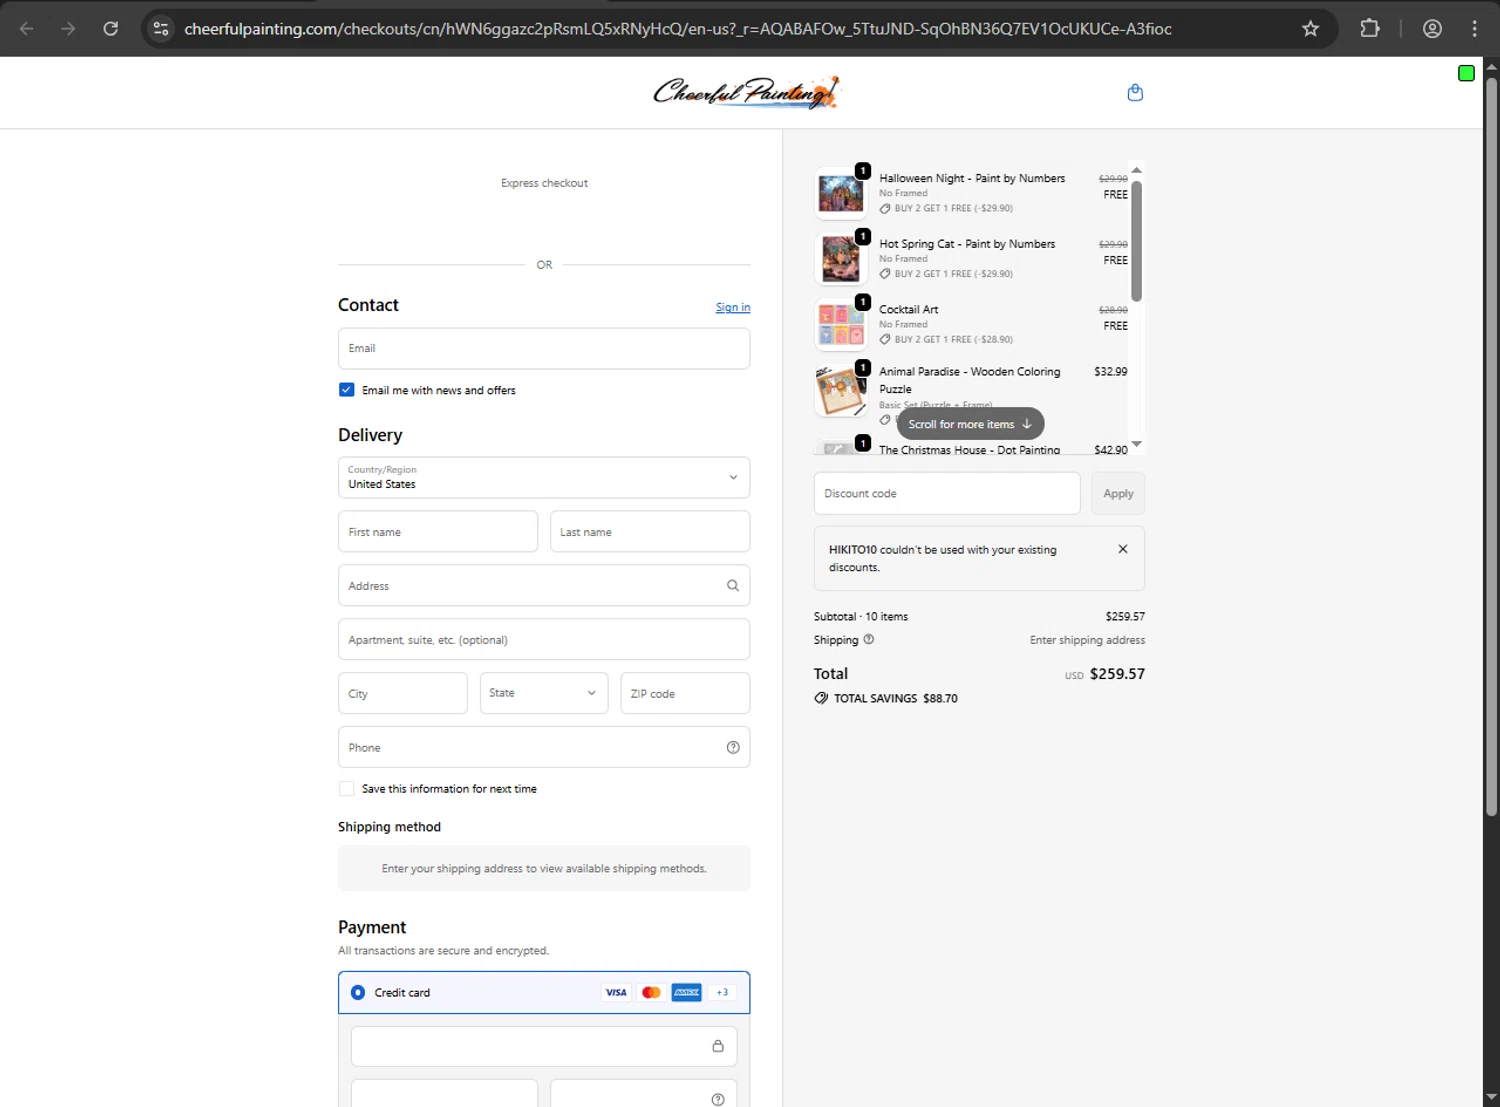Click the page scrollbar down arrow

coord(1491,1097)
